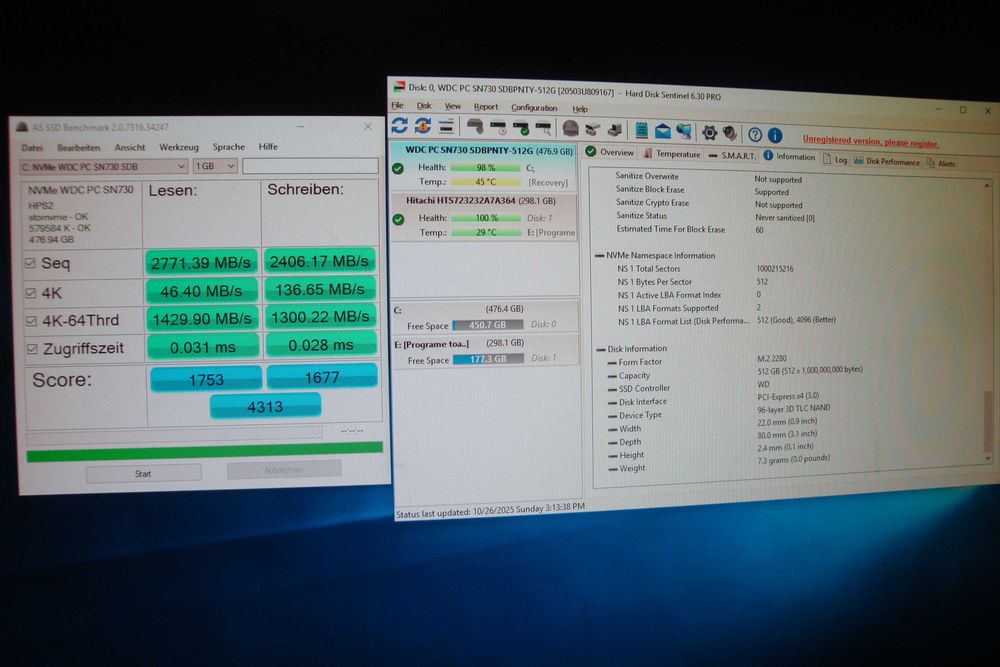Toggle the Zugriffszeit test checkbox
This screenshot has height=667, width=1000.
[x=32, y=348]
